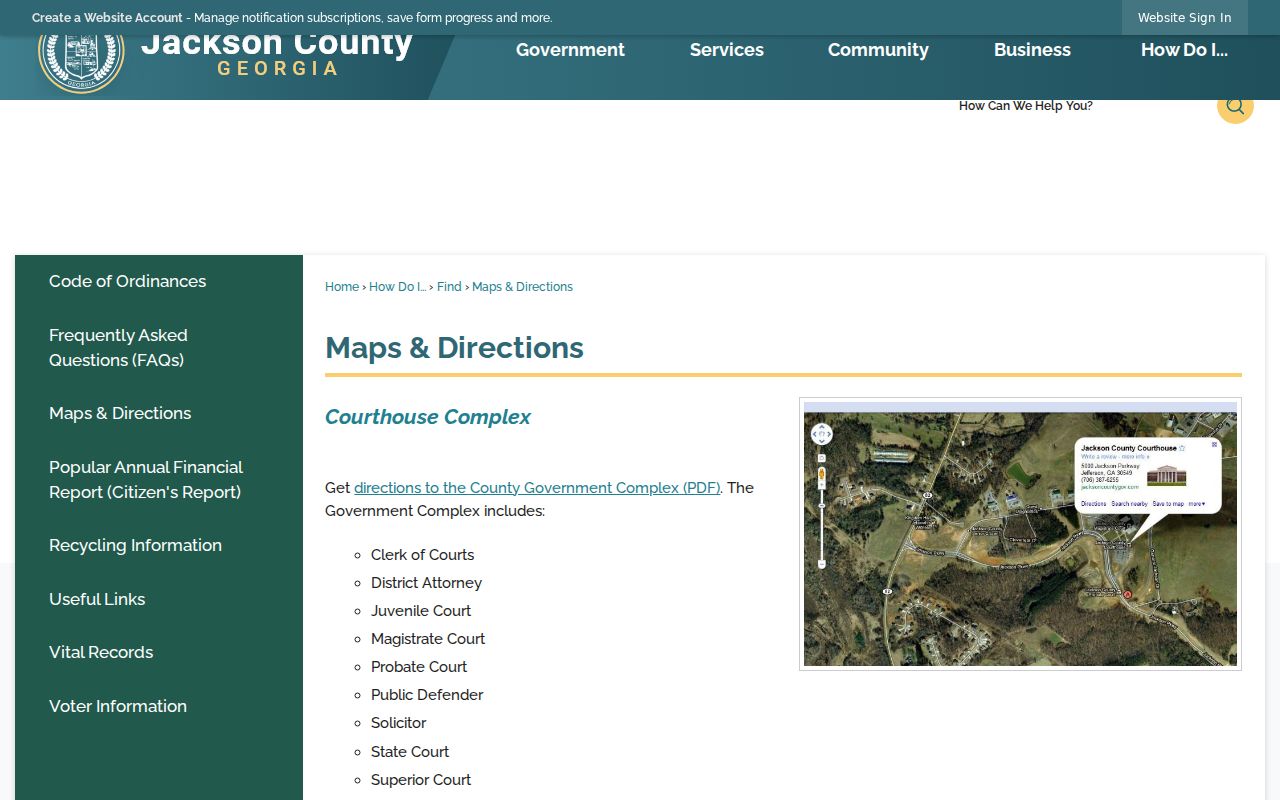The image size is (1280, 800).
Task: Click the District Attorney list item
Action: tap(426, 583)
